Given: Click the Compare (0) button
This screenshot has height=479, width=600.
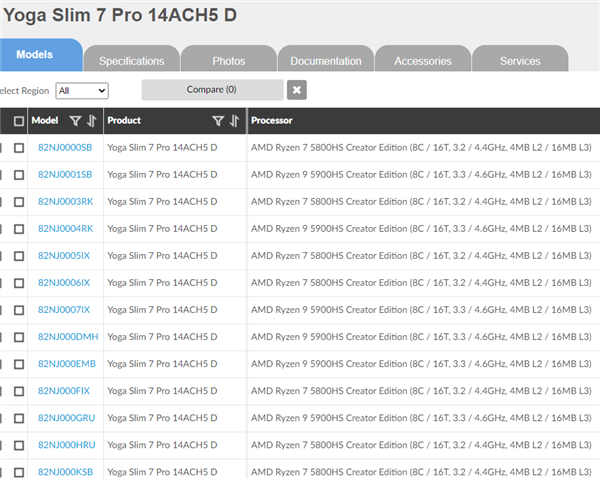Looking at the screenshot, I should click(x=212, y=90).
